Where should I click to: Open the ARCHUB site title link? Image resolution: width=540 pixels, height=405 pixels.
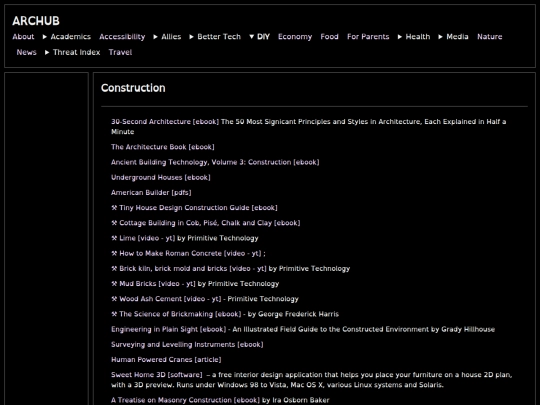pos(36,21)
